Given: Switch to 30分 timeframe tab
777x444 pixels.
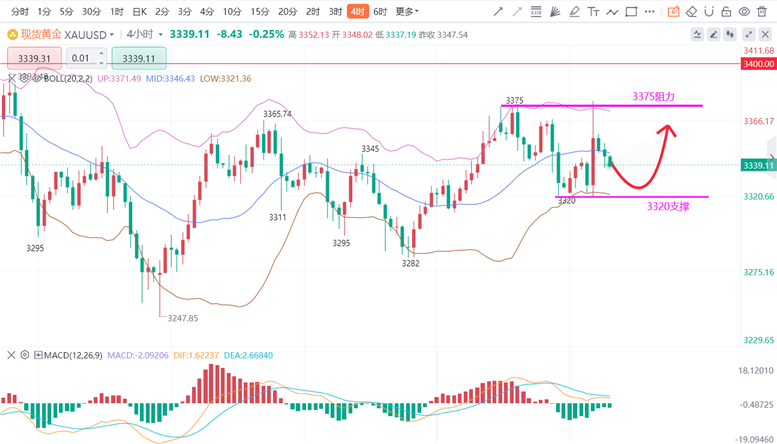Looking at the screenshot, I should coord(91,11).
